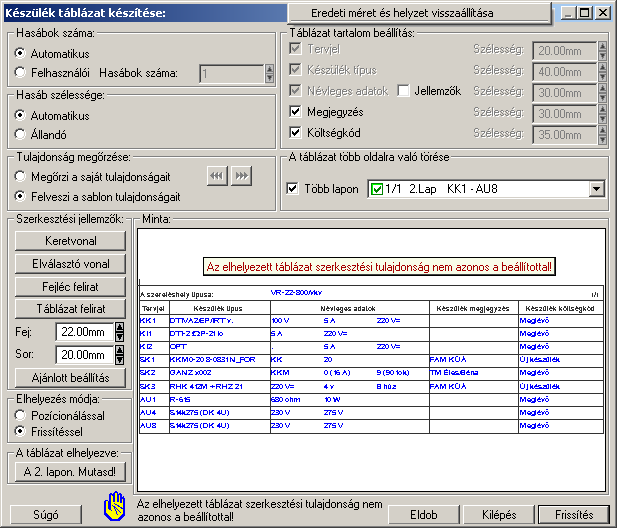This screenshot has width=617, height=528.
Task: Click the forward triple-arrow right button
Action: click(x=241, y=175)
